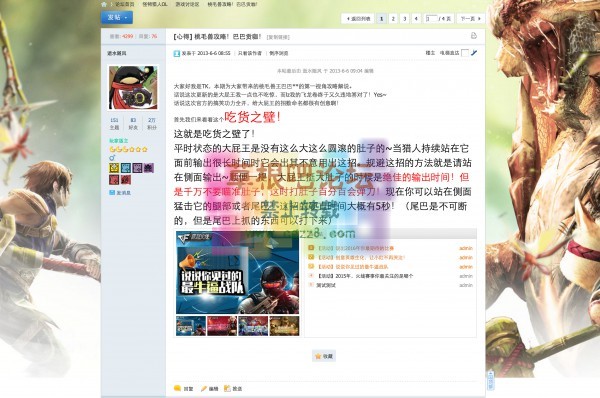
Task: Open first breadcrumb link after home icon
Action: 125,4
